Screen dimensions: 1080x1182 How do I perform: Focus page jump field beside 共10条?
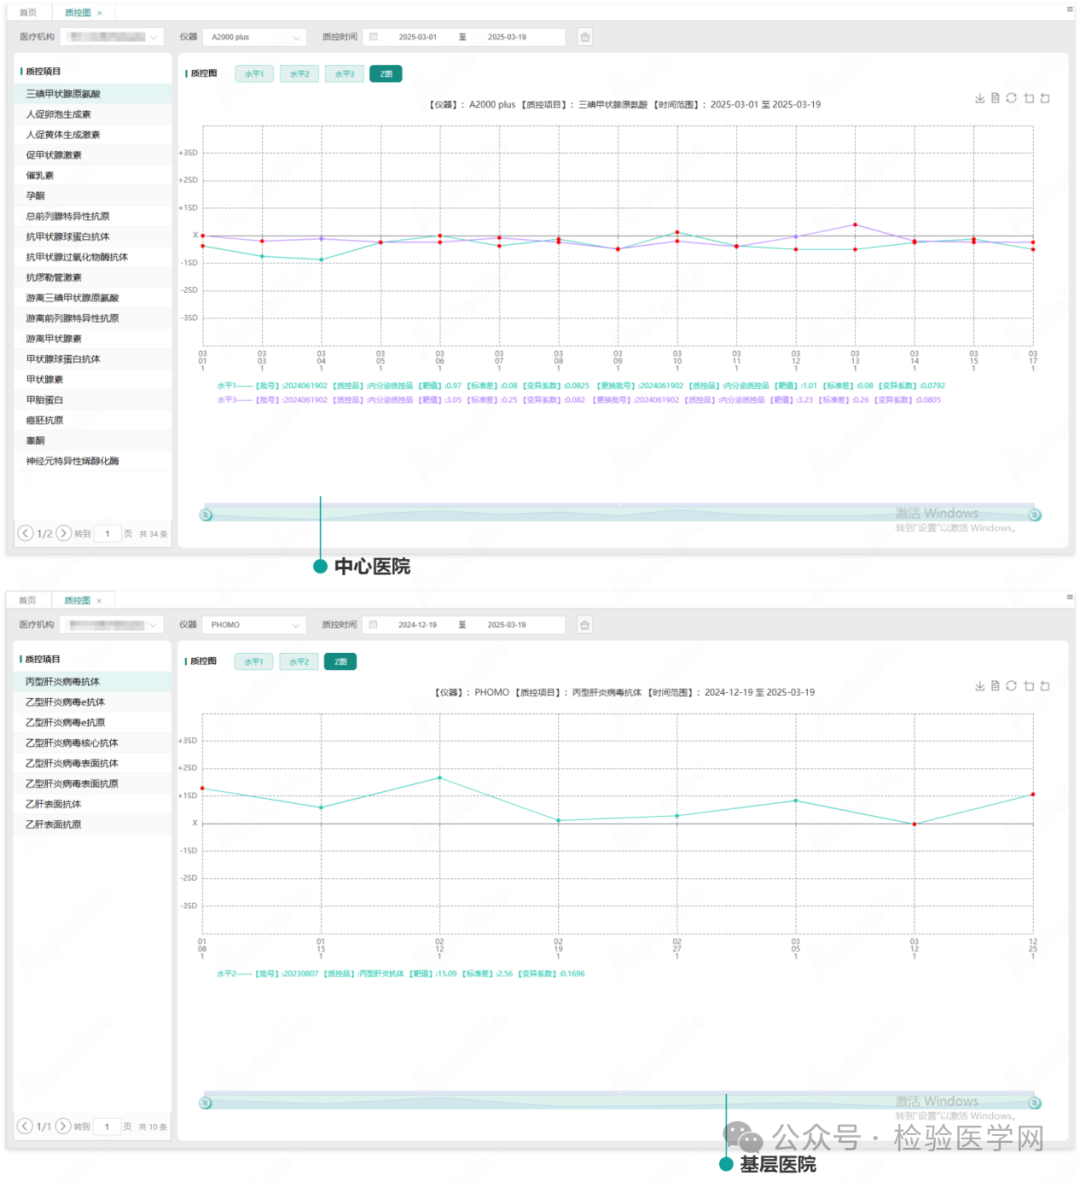pos(107,1127)
